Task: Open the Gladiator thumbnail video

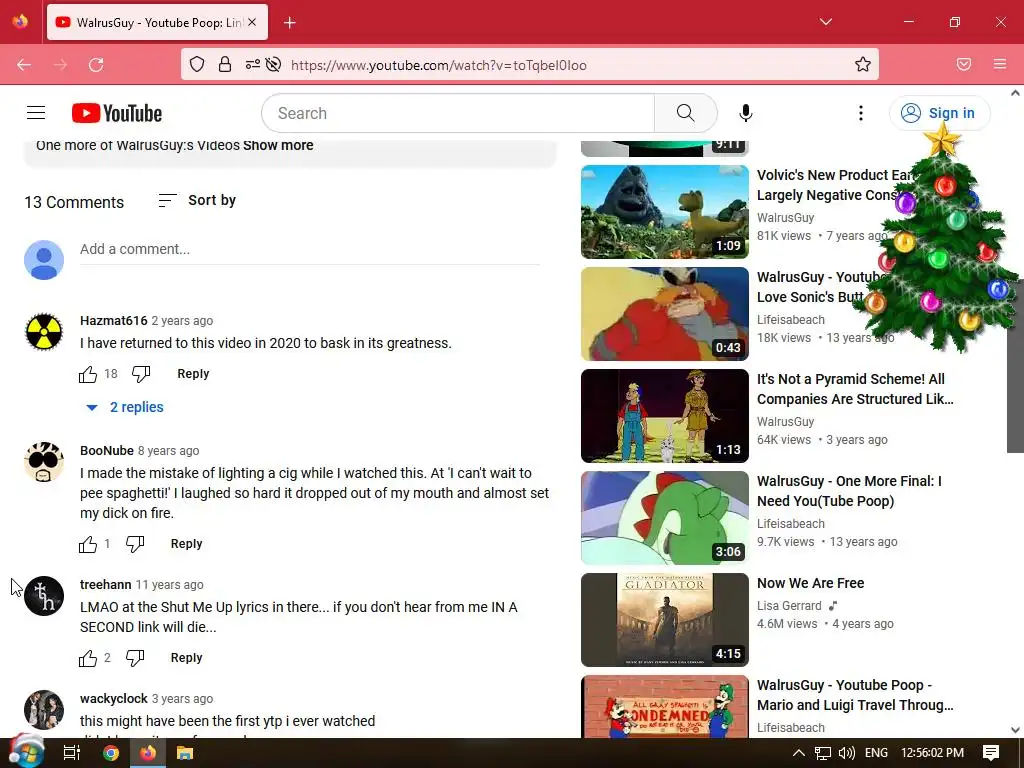Action: 665,620
